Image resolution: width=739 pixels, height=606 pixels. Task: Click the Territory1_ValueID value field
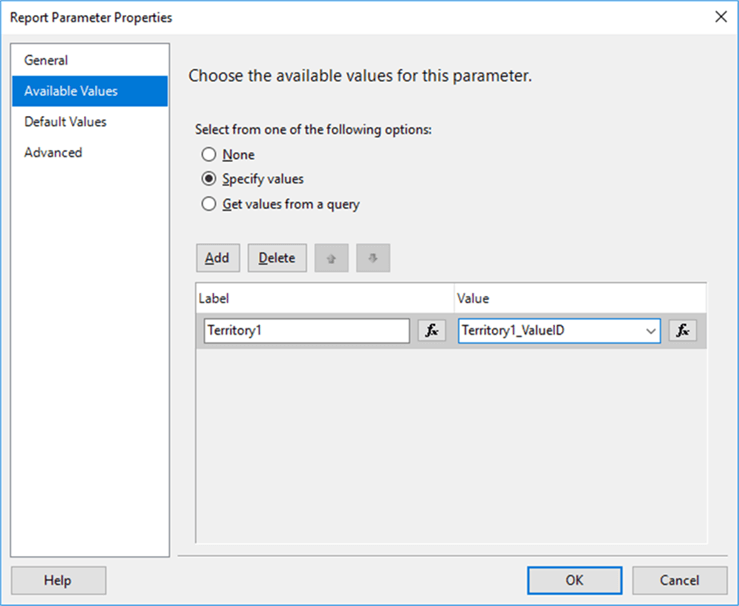click(x=548, y=331)
